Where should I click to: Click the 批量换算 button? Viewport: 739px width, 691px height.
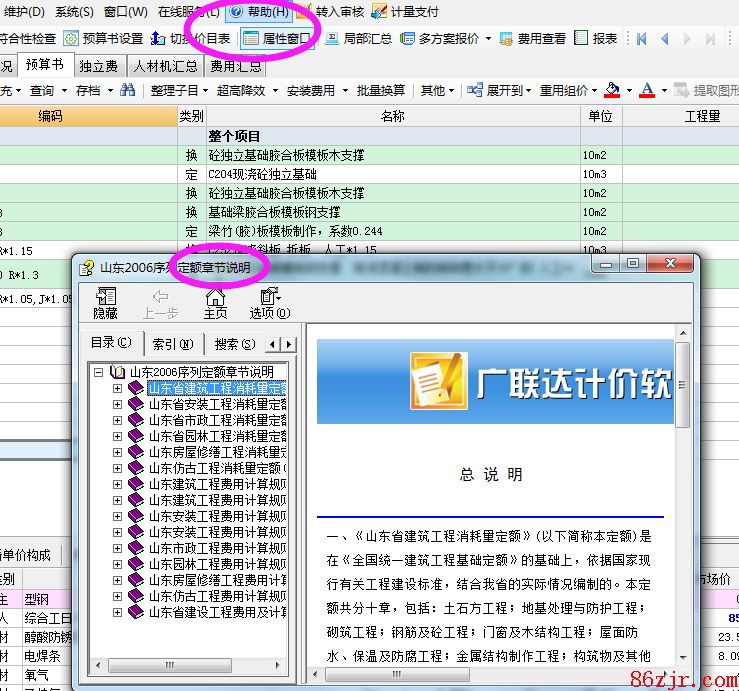tap(381, 90)
